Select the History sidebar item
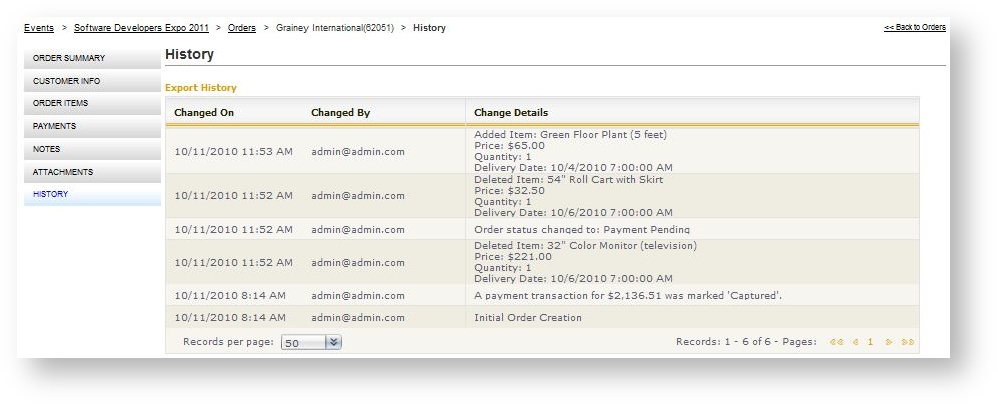This screenshot has width=998, height=406. click(91, 194)
